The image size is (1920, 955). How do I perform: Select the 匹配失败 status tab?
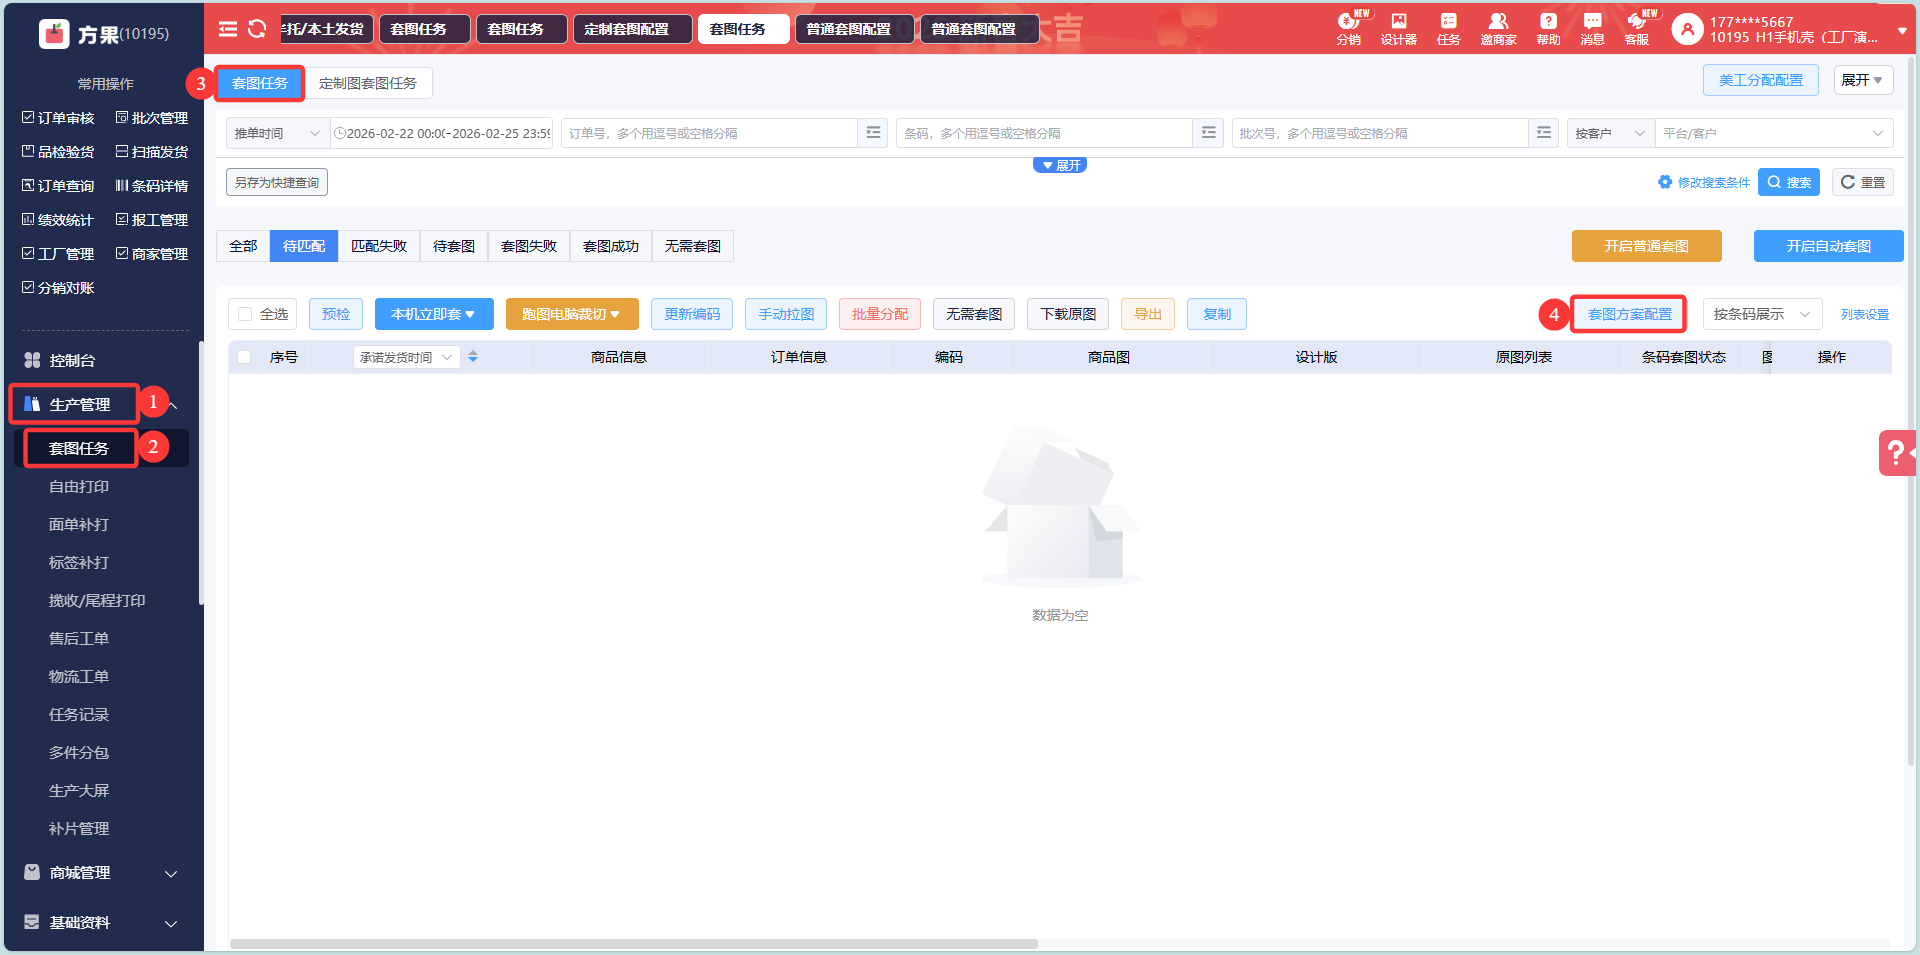pyautogui.click(x=379, y=246)
